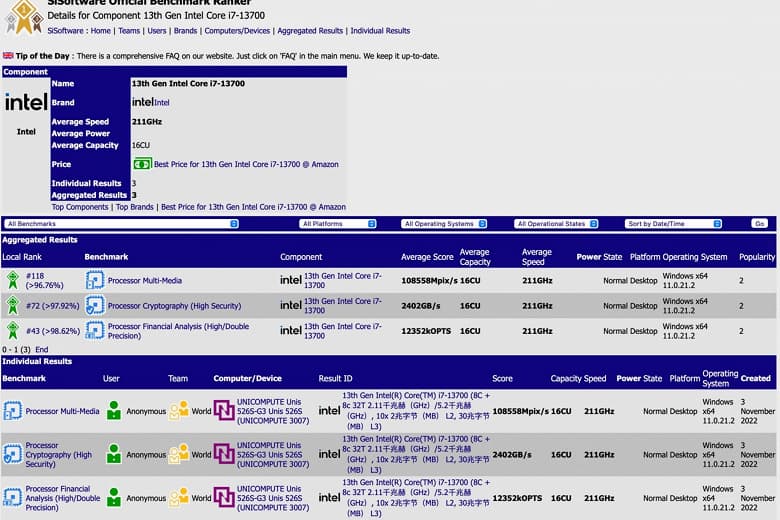The width and height of the screenshot is (780, 520).
Task: Click the large Intel brand logo in Component
Action: [26, 103]
